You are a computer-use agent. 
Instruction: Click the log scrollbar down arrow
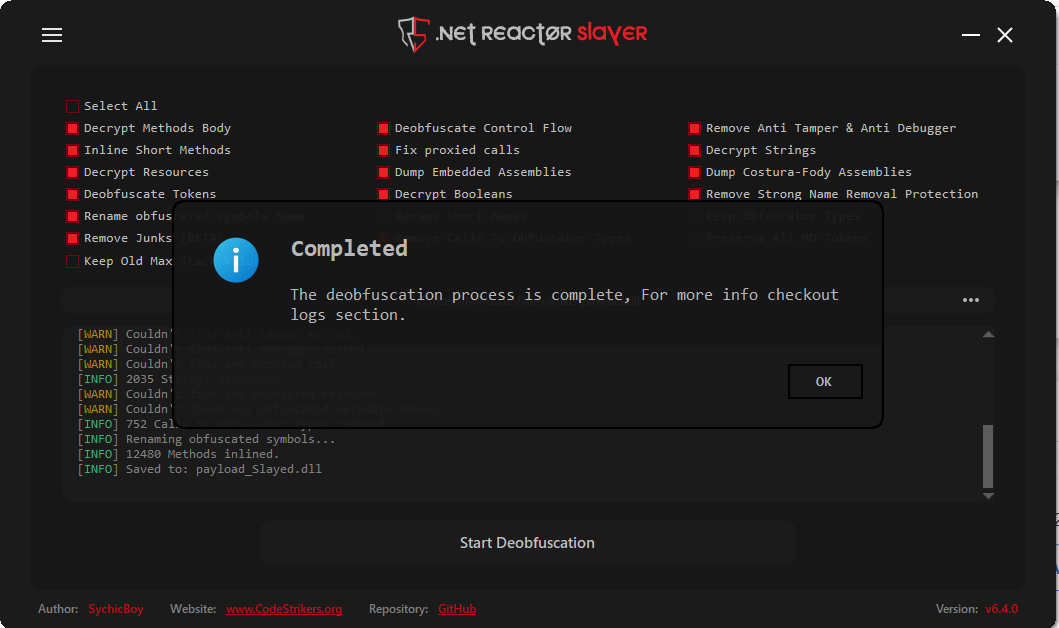[x=988, y=495]
